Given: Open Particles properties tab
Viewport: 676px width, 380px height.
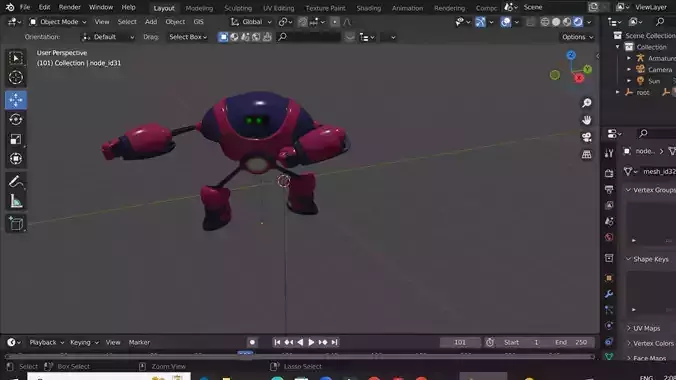Looking at the screenshot, I should point(609,310).
